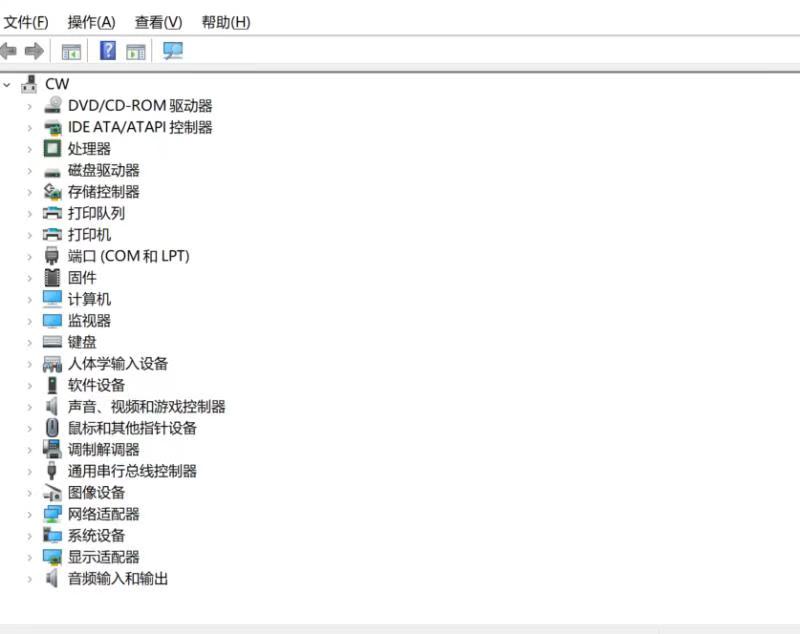
Task: Select the 声音、视频和游戏控制器 item
Action: click(146, 407)
